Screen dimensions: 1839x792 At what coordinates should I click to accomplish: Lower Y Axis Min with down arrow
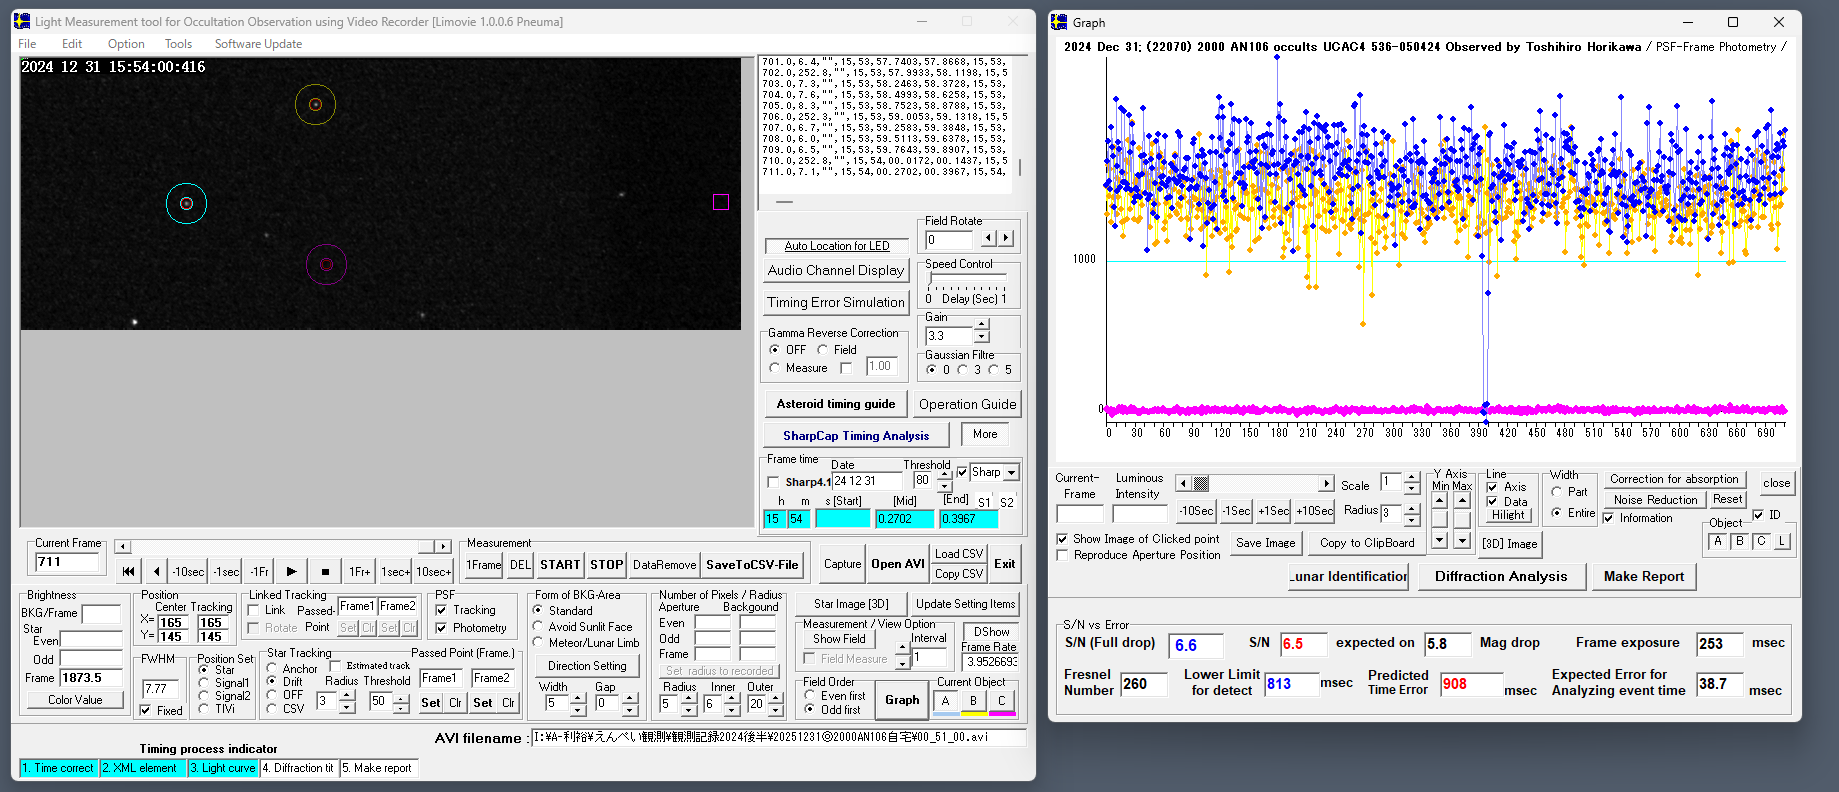click(x=1440, y=540)
